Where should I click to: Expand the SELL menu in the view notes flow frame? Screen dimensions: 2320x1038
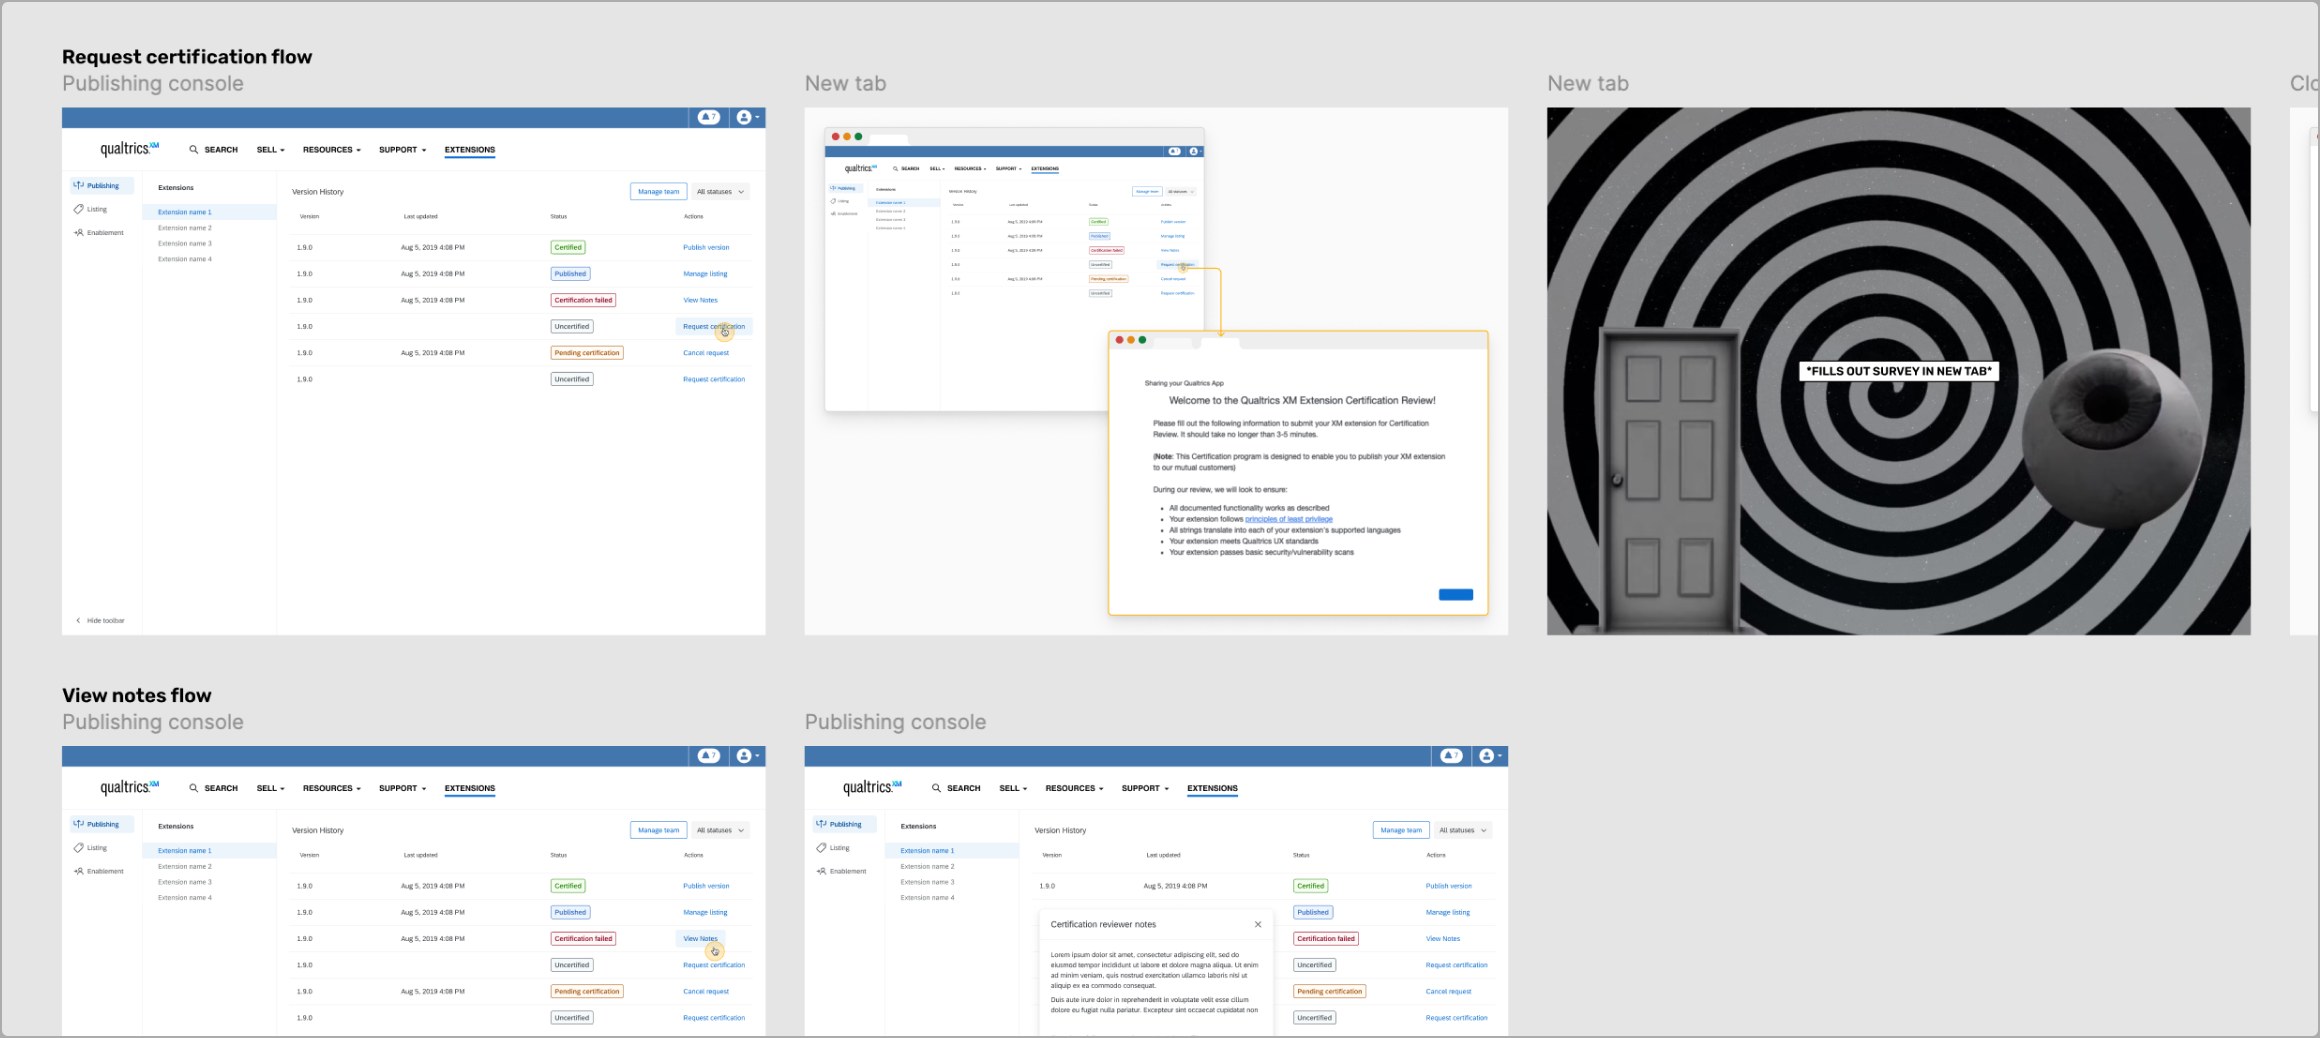(271, 788)
